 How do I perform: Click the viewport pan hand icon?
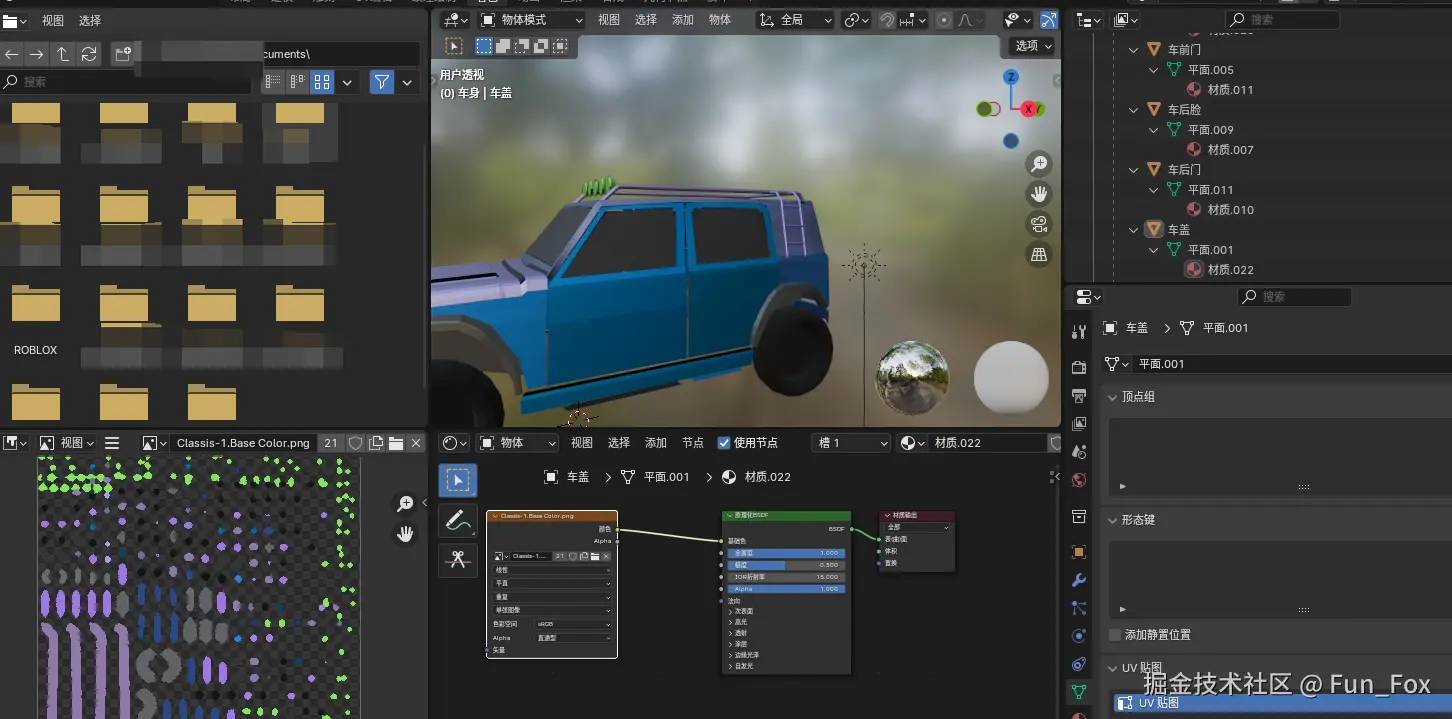(1039, 193)
